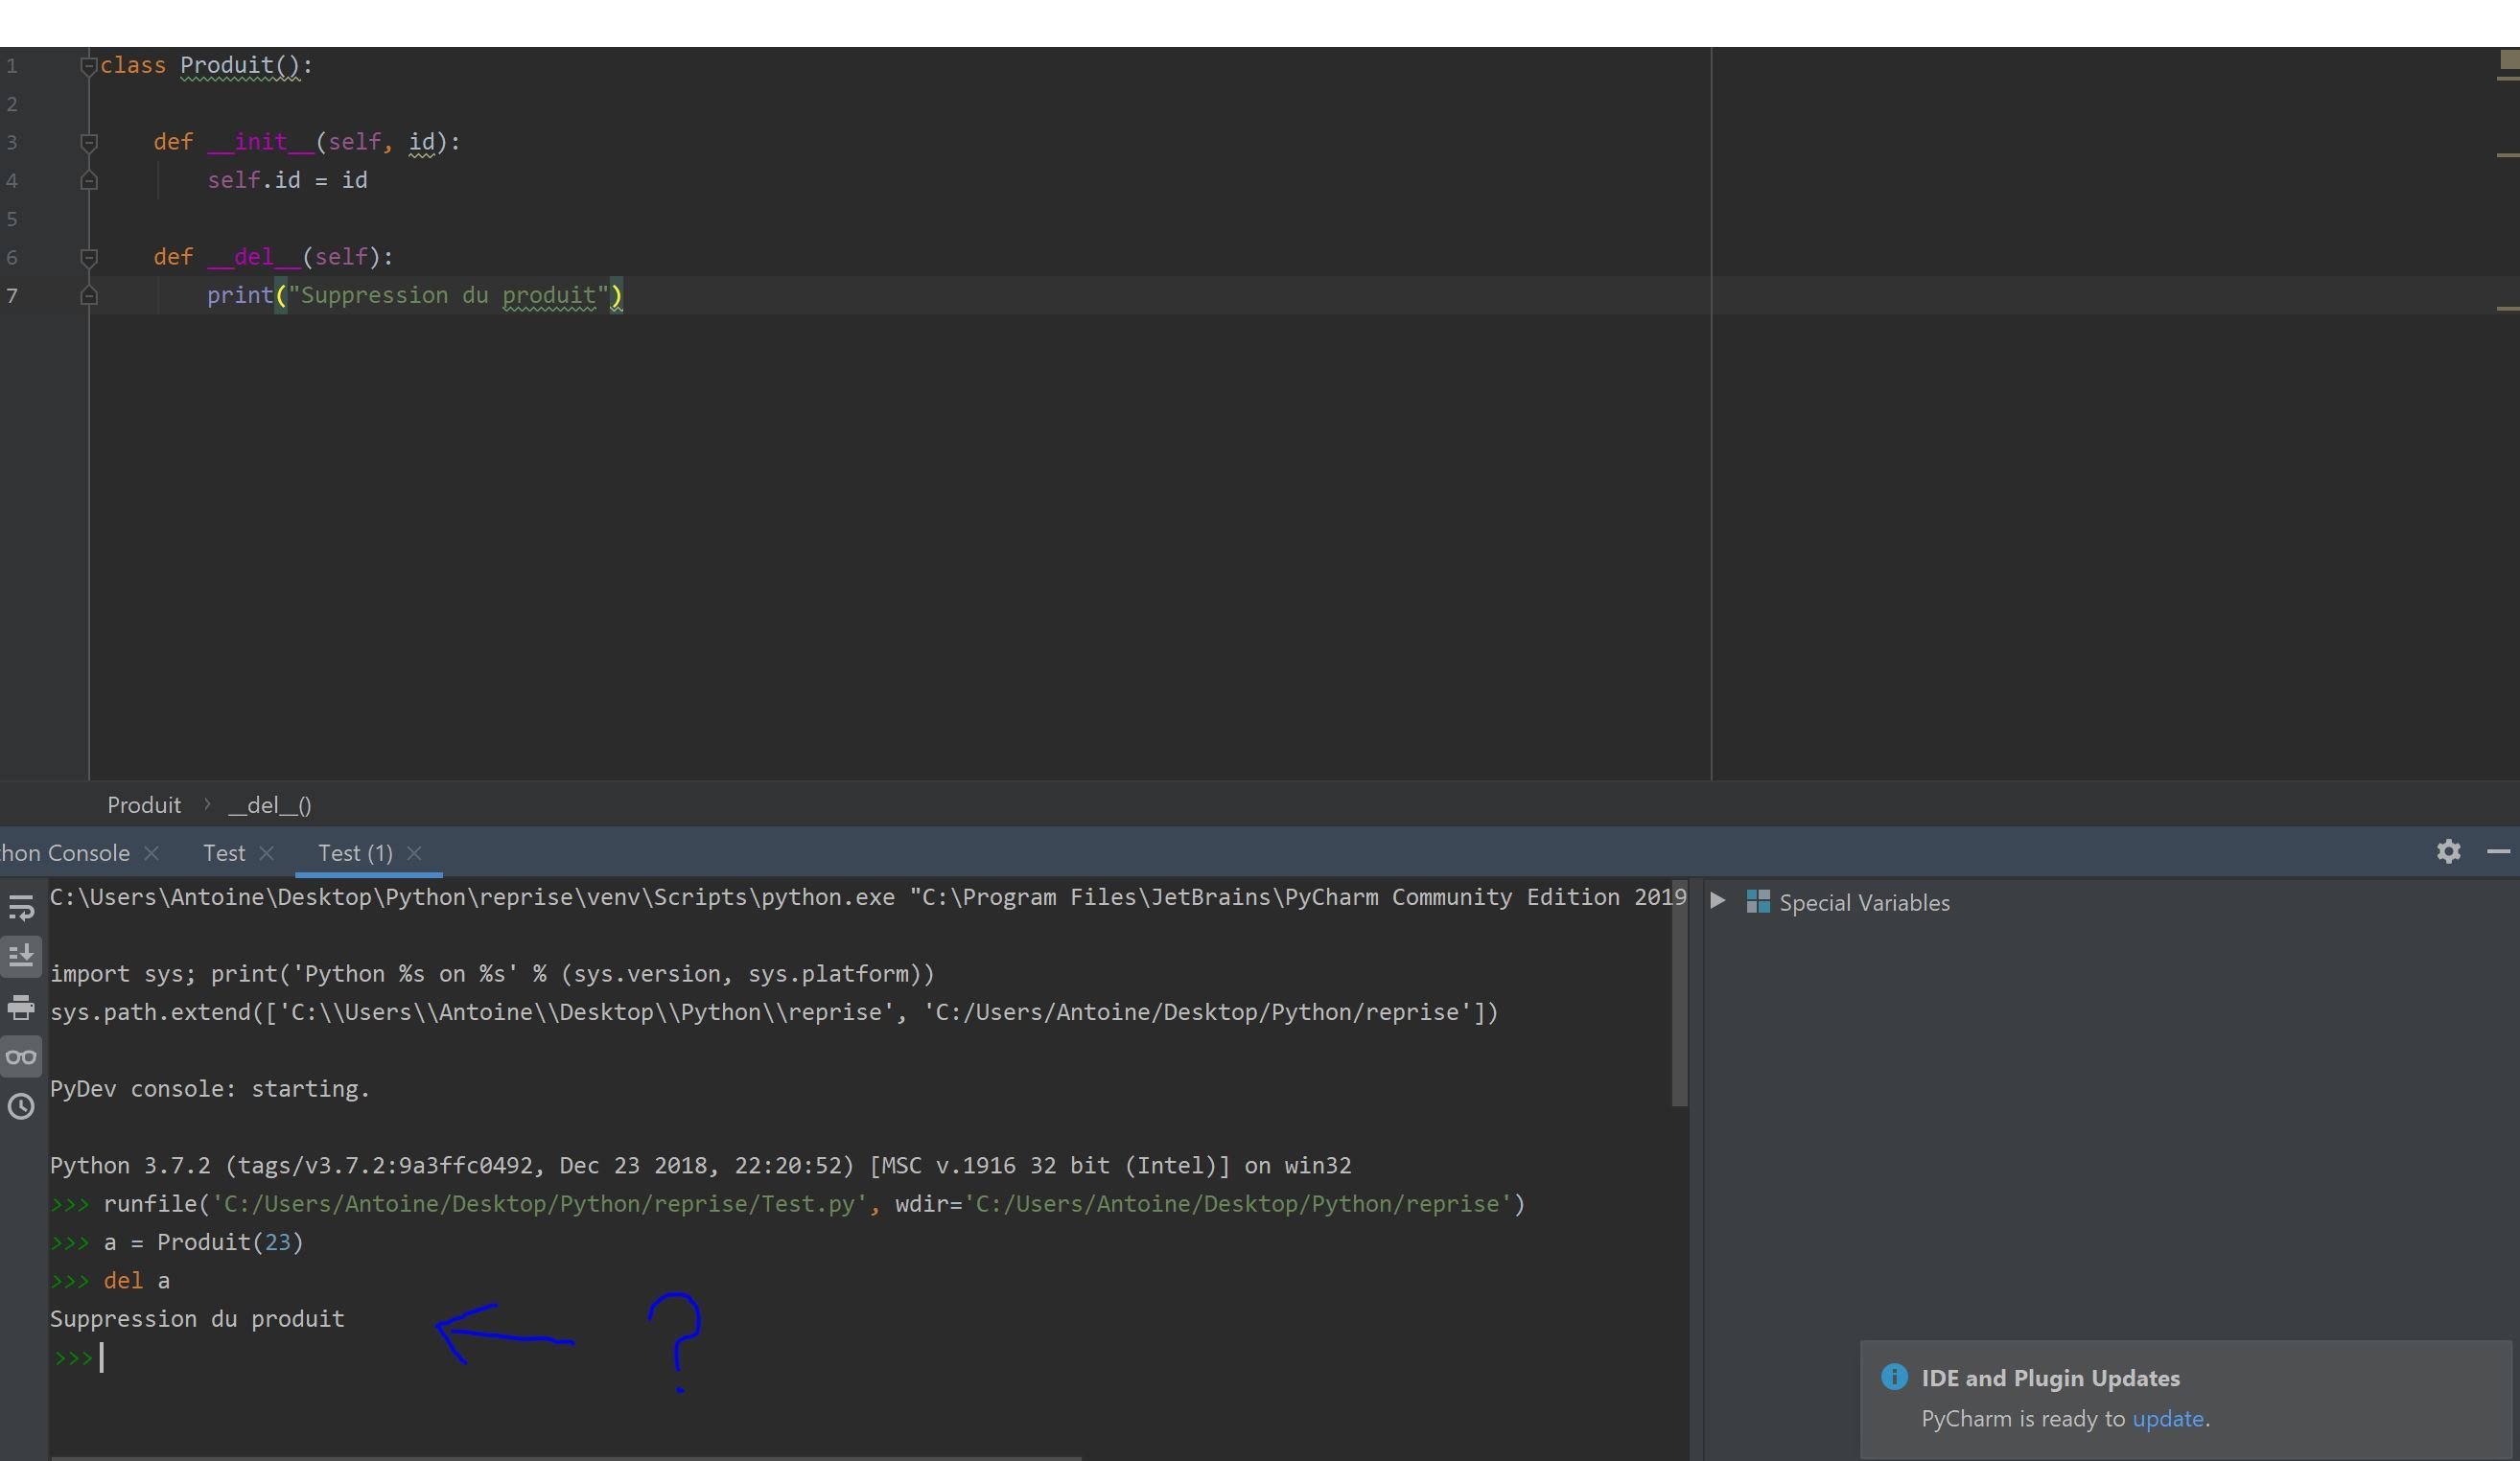Click fold end marker on line 7
Image resolution: width=2520 pixels, height=1461 pixels.
coord(88,296)
